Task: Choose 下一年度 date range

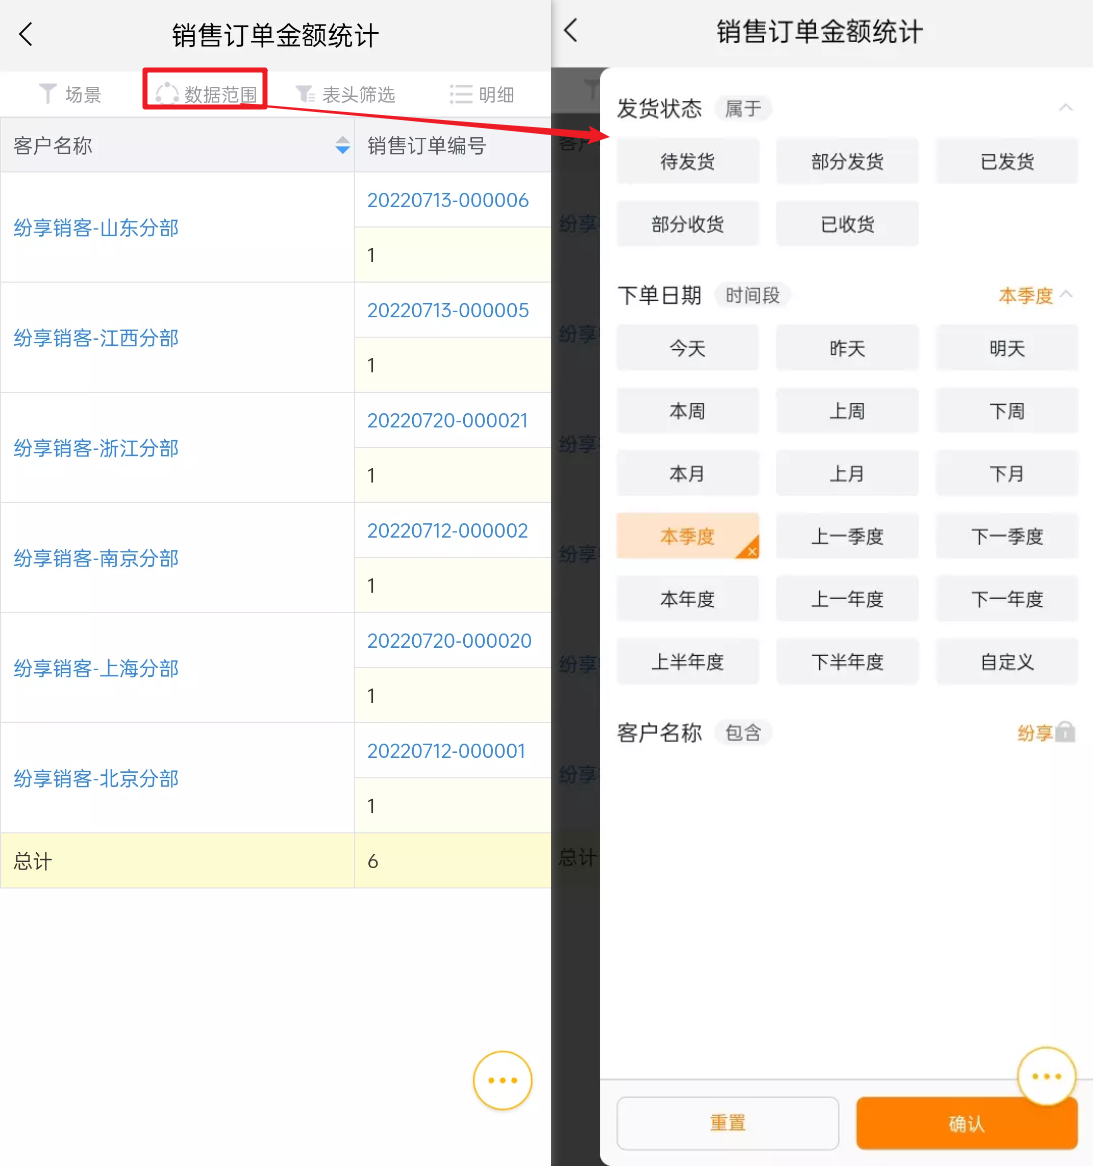Action: click(1007, 598)
